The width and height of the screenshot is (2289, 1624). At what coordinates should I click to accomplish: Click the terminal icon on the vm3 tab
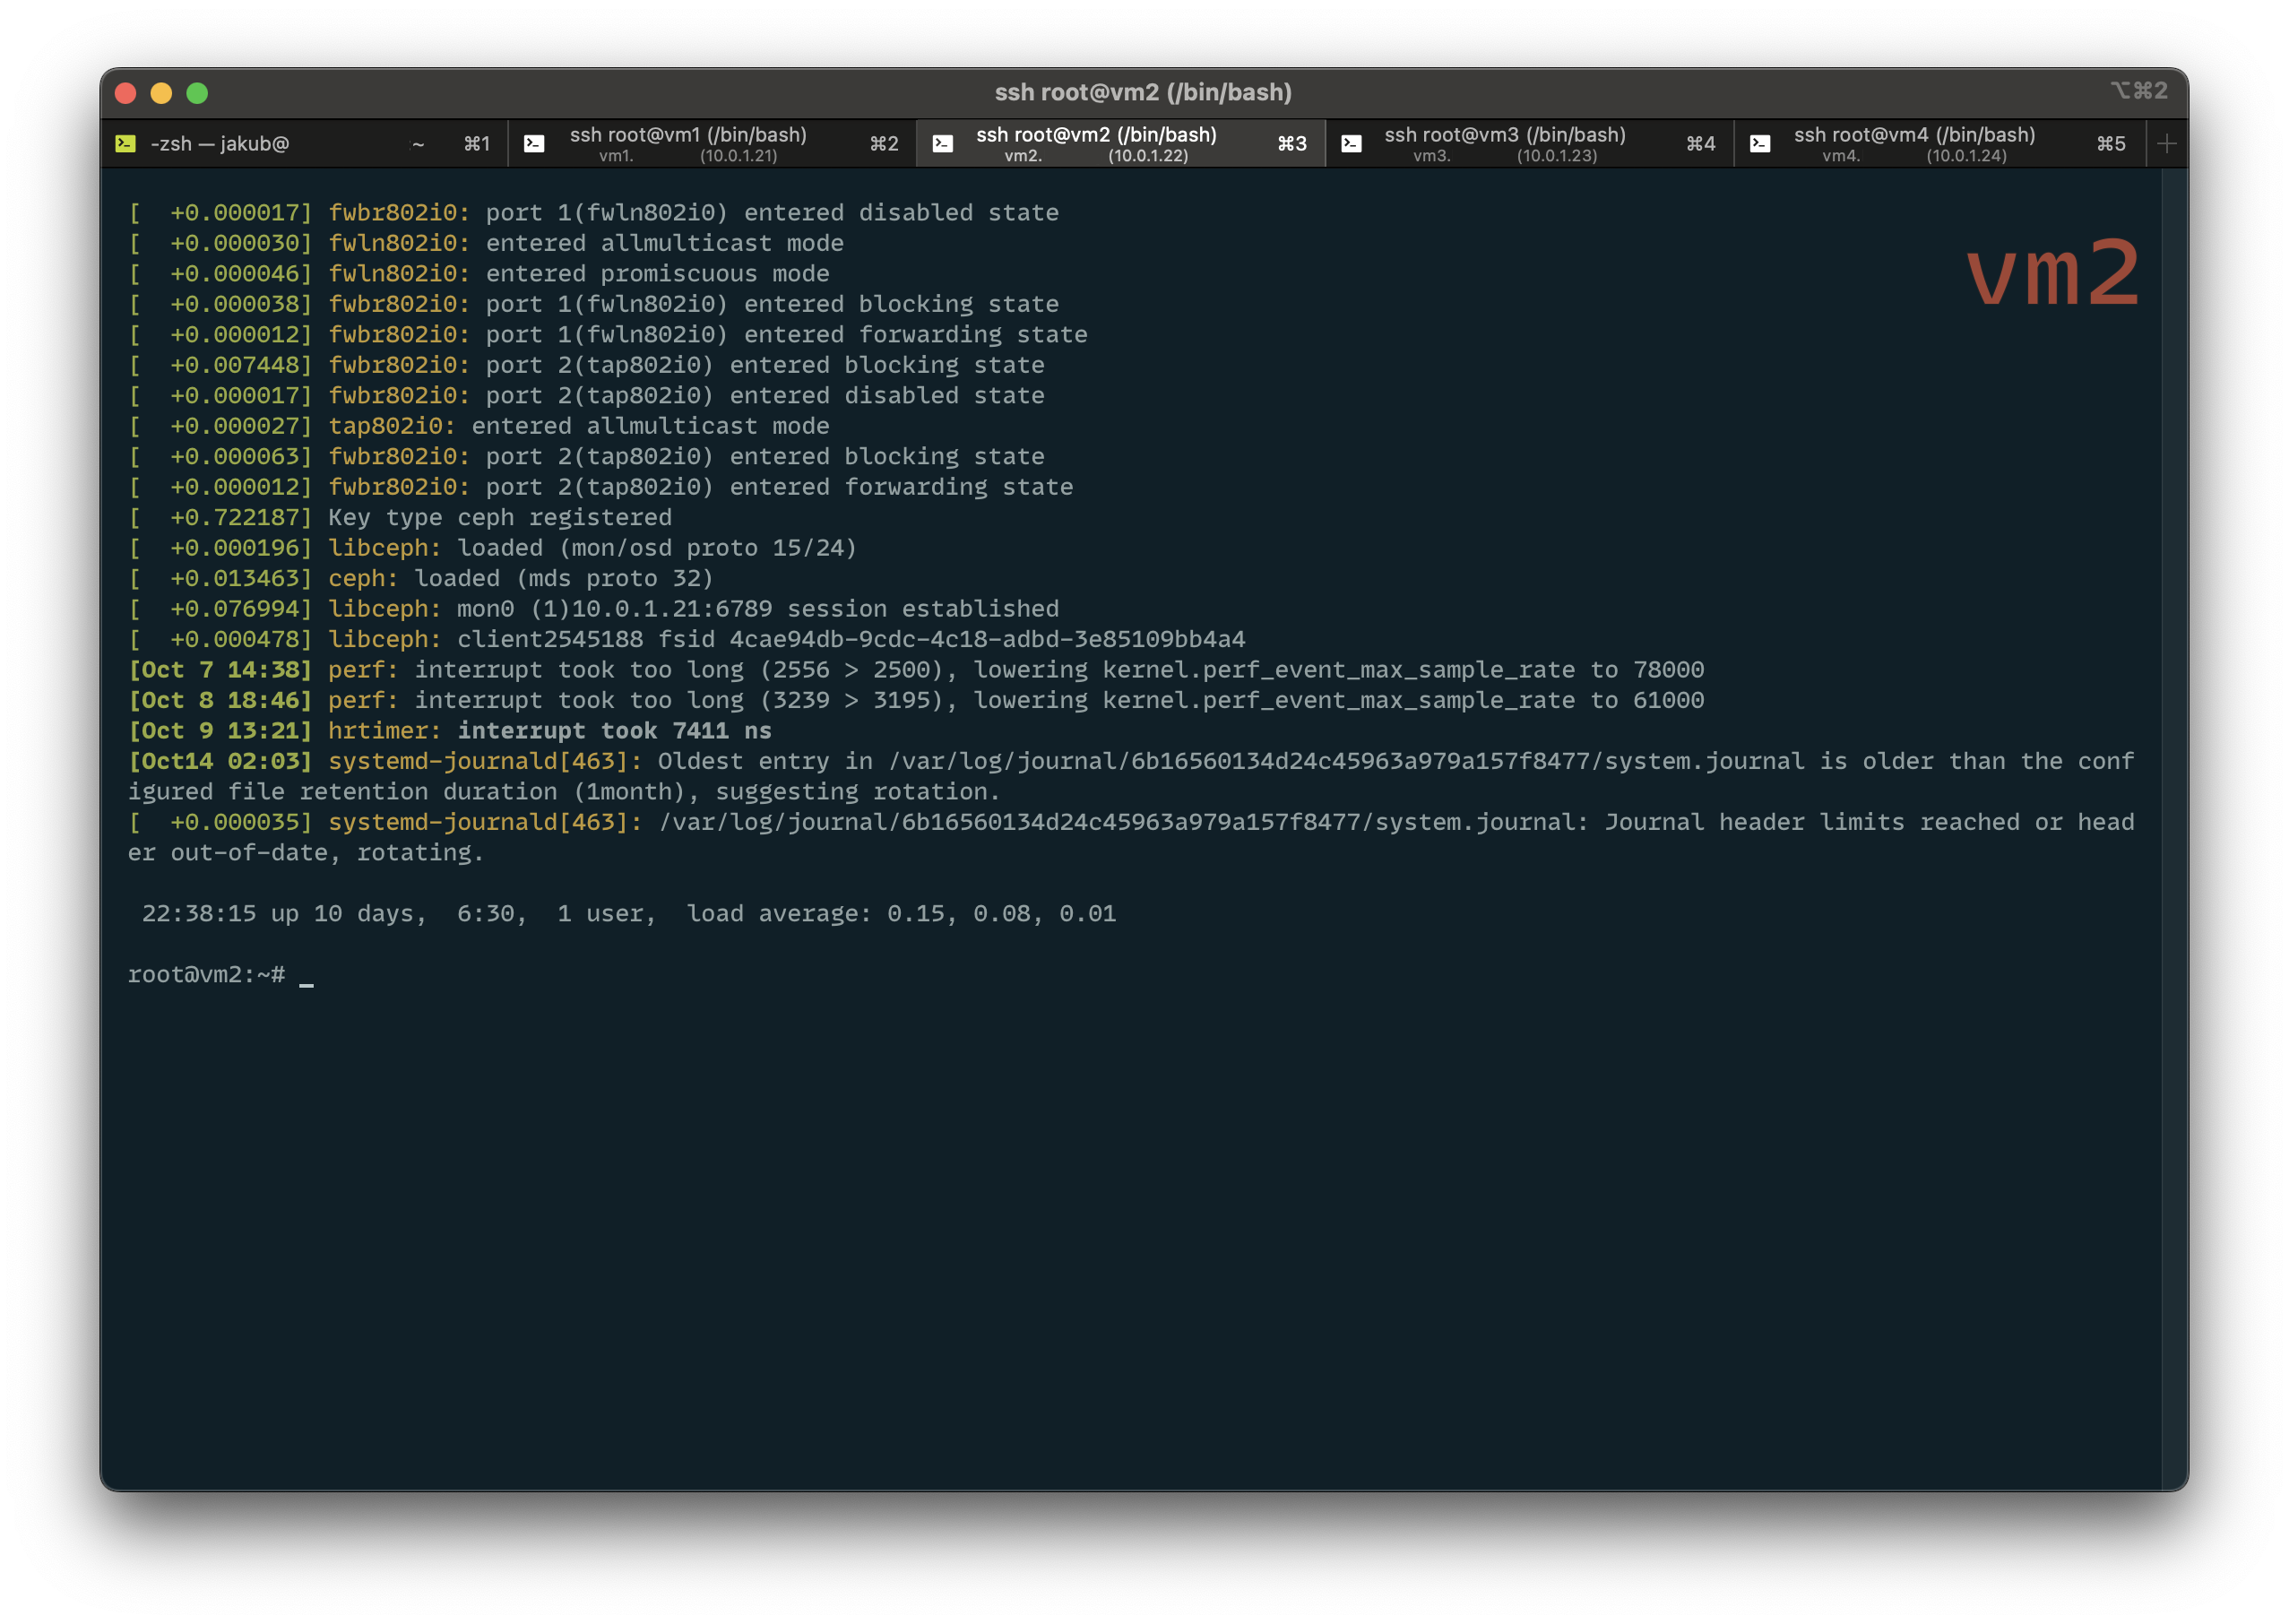(1351, 143)
